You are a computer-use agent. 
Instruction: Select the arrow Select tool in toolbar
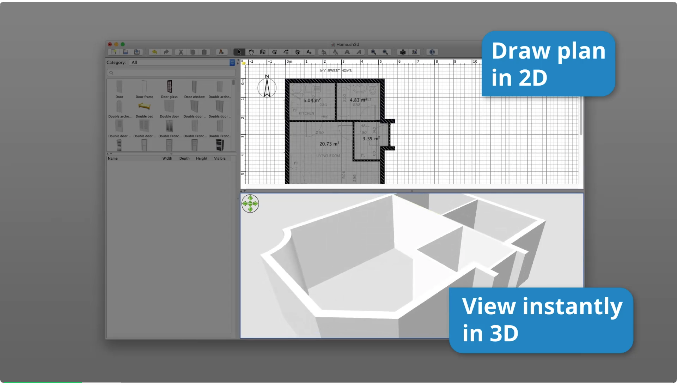(x=239, y=52)
